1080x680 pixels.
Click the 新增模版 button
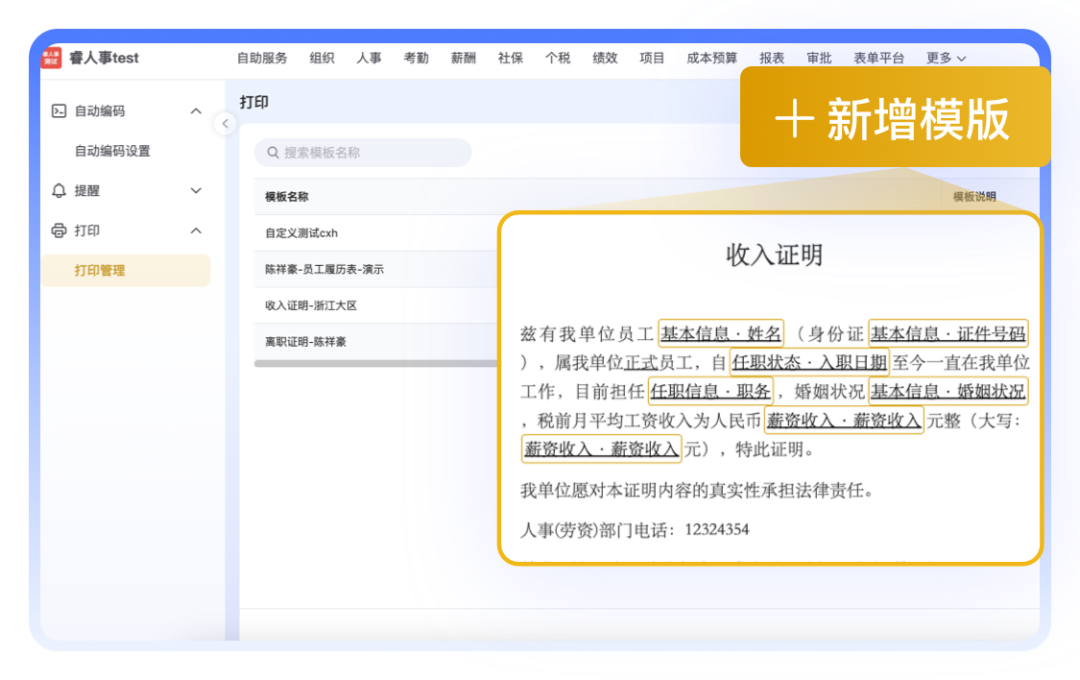(x=895, y=119)
